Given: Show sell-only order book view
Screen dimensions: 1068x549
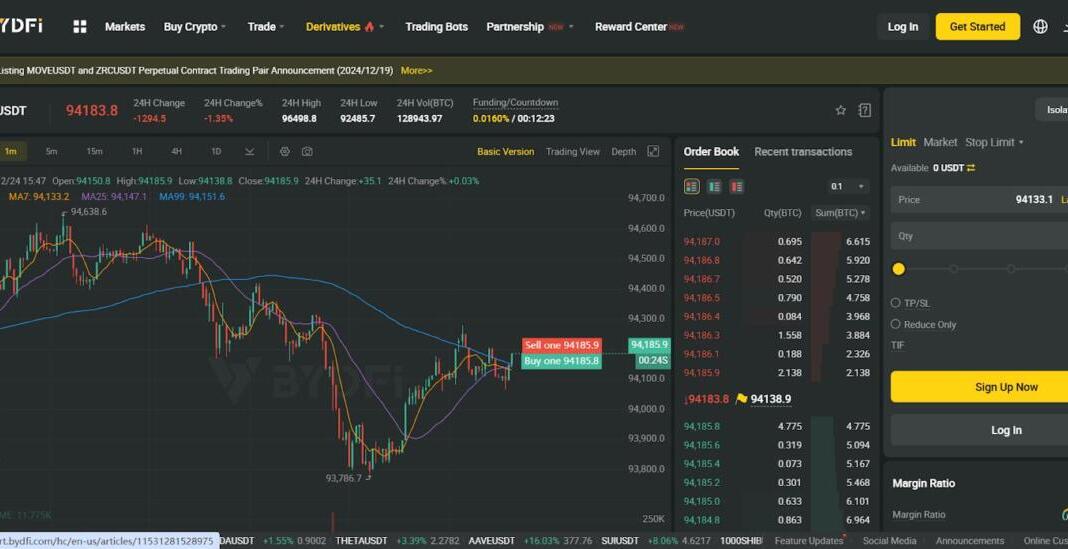Looking at the screenshot, I should [x=736, y=187].
